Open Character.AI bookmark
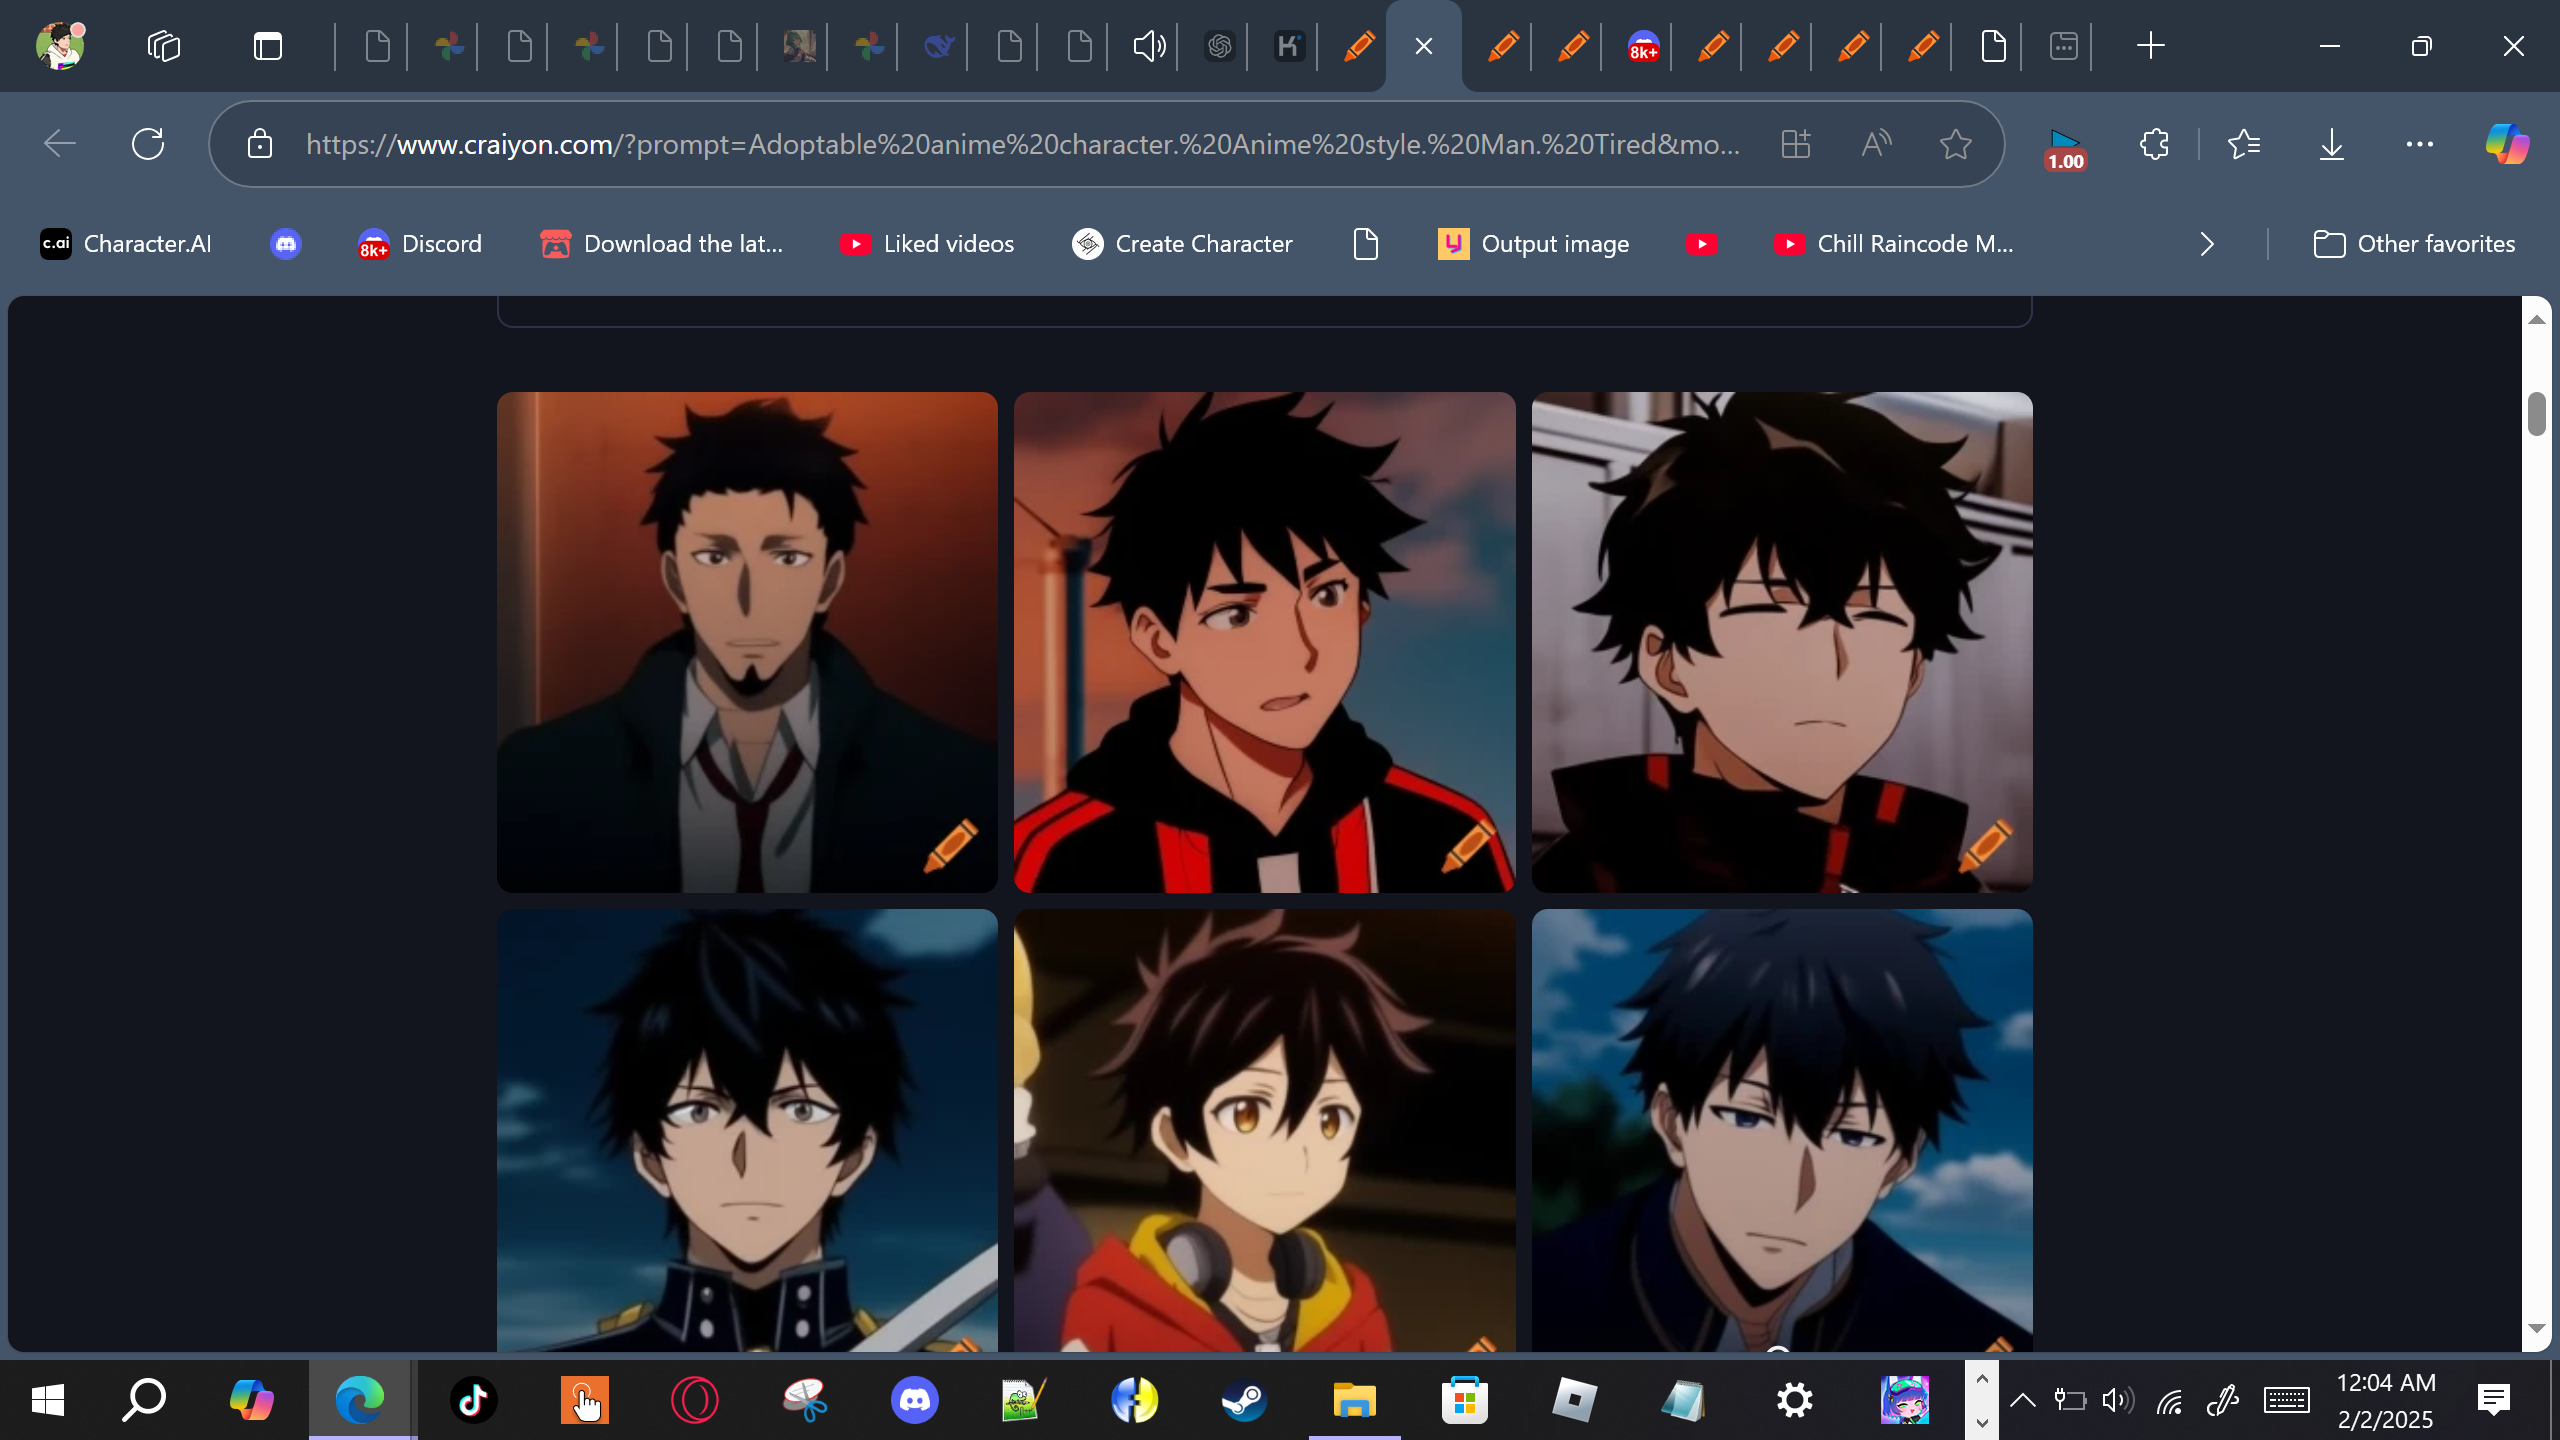This screenshot has height=1440, width=2560. click(x=126, y=244)
